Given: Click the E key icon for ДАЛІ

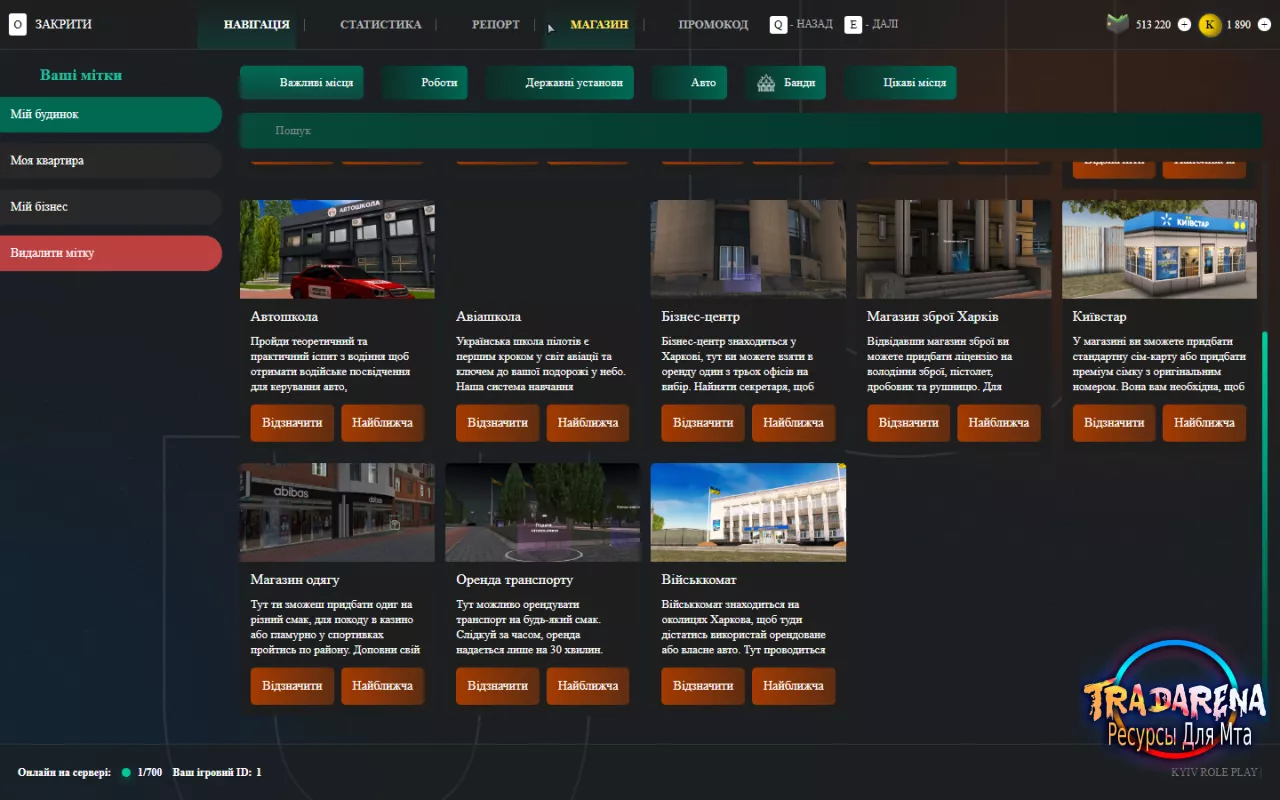Looking at the screenshot, I should pyautogui.click(x=853, y=24).
